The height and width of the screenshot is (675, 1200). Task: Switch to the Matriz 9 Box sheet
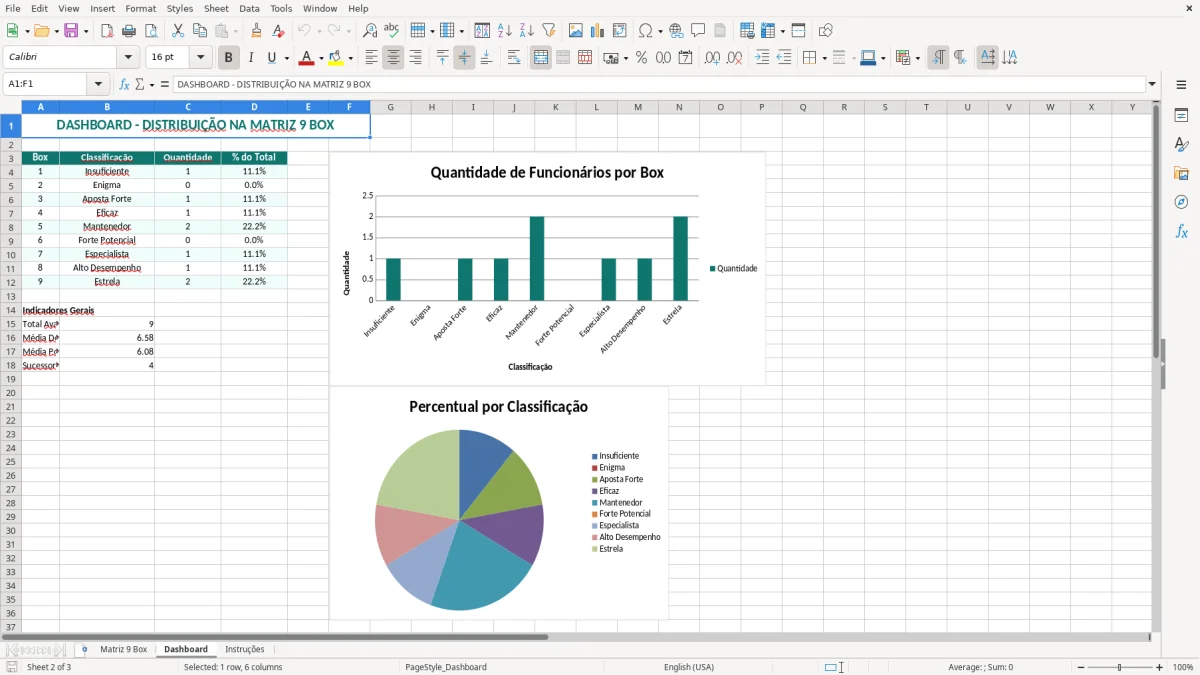(x=123, y=649)
